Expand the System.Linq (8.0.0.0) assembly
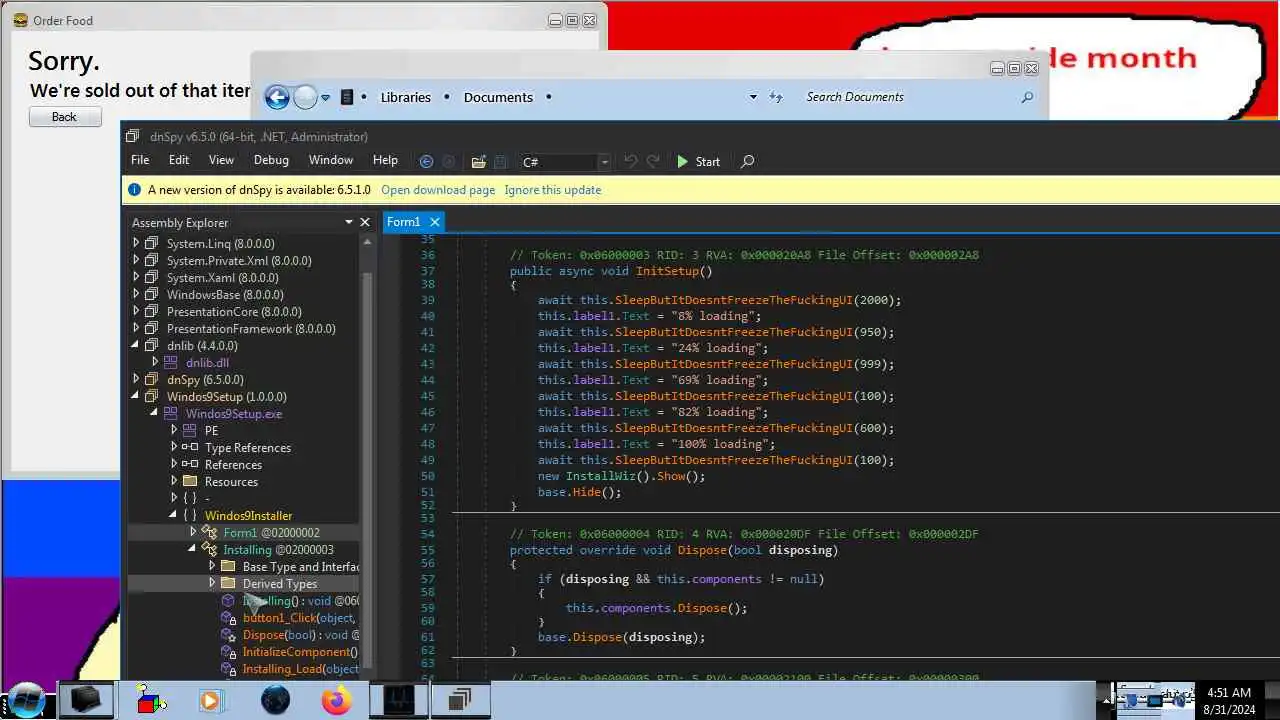This screenshot has height=720, width=1280. tap(137, 243)
